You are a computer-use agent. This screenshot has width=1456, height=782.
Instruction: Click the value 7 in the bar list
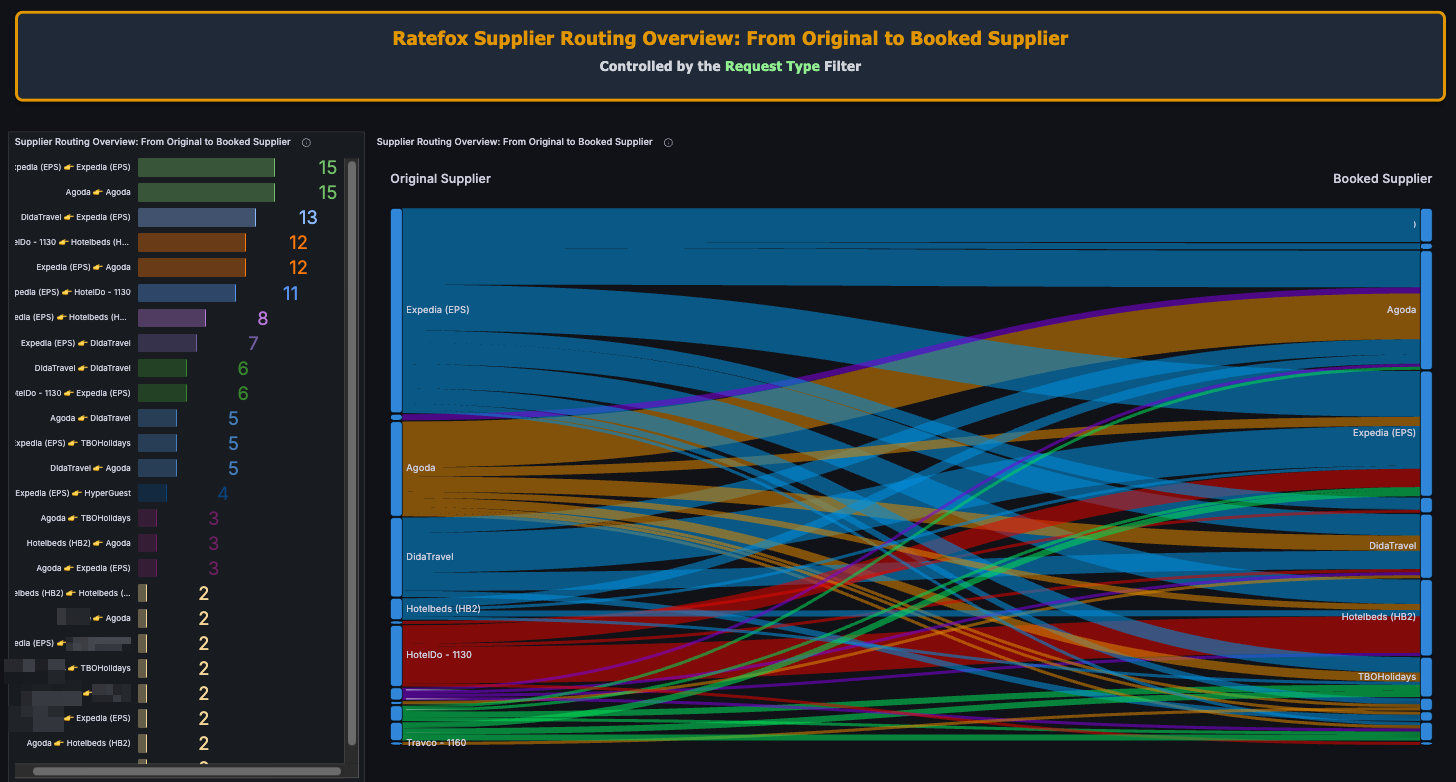tap(253, 343)
